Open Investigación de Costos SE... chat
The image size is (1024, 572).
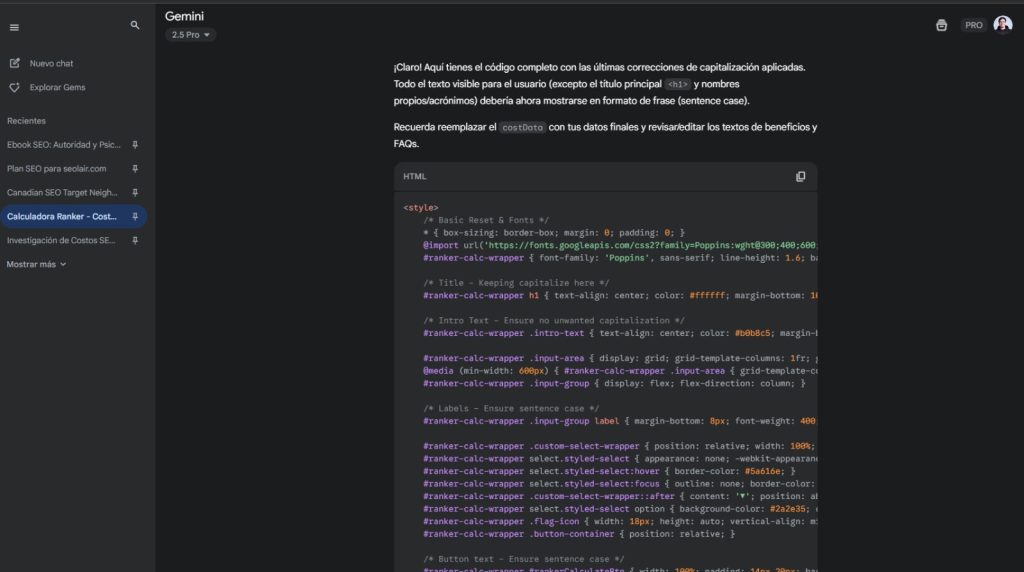[x=62, y=241]
